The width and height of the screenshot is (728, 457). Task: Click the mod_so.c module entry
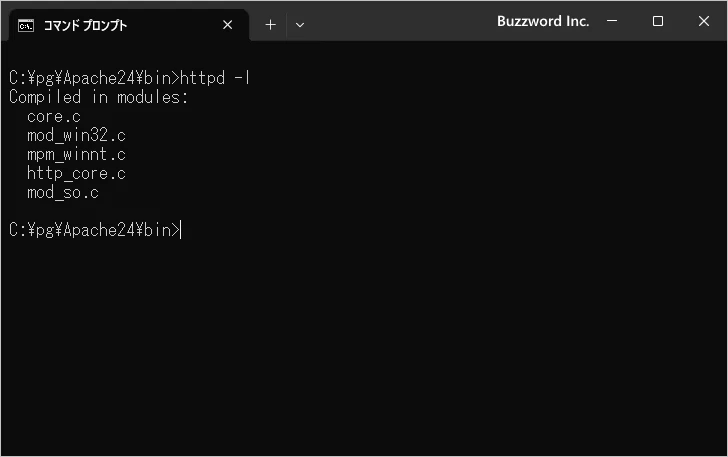pos(63,192)
